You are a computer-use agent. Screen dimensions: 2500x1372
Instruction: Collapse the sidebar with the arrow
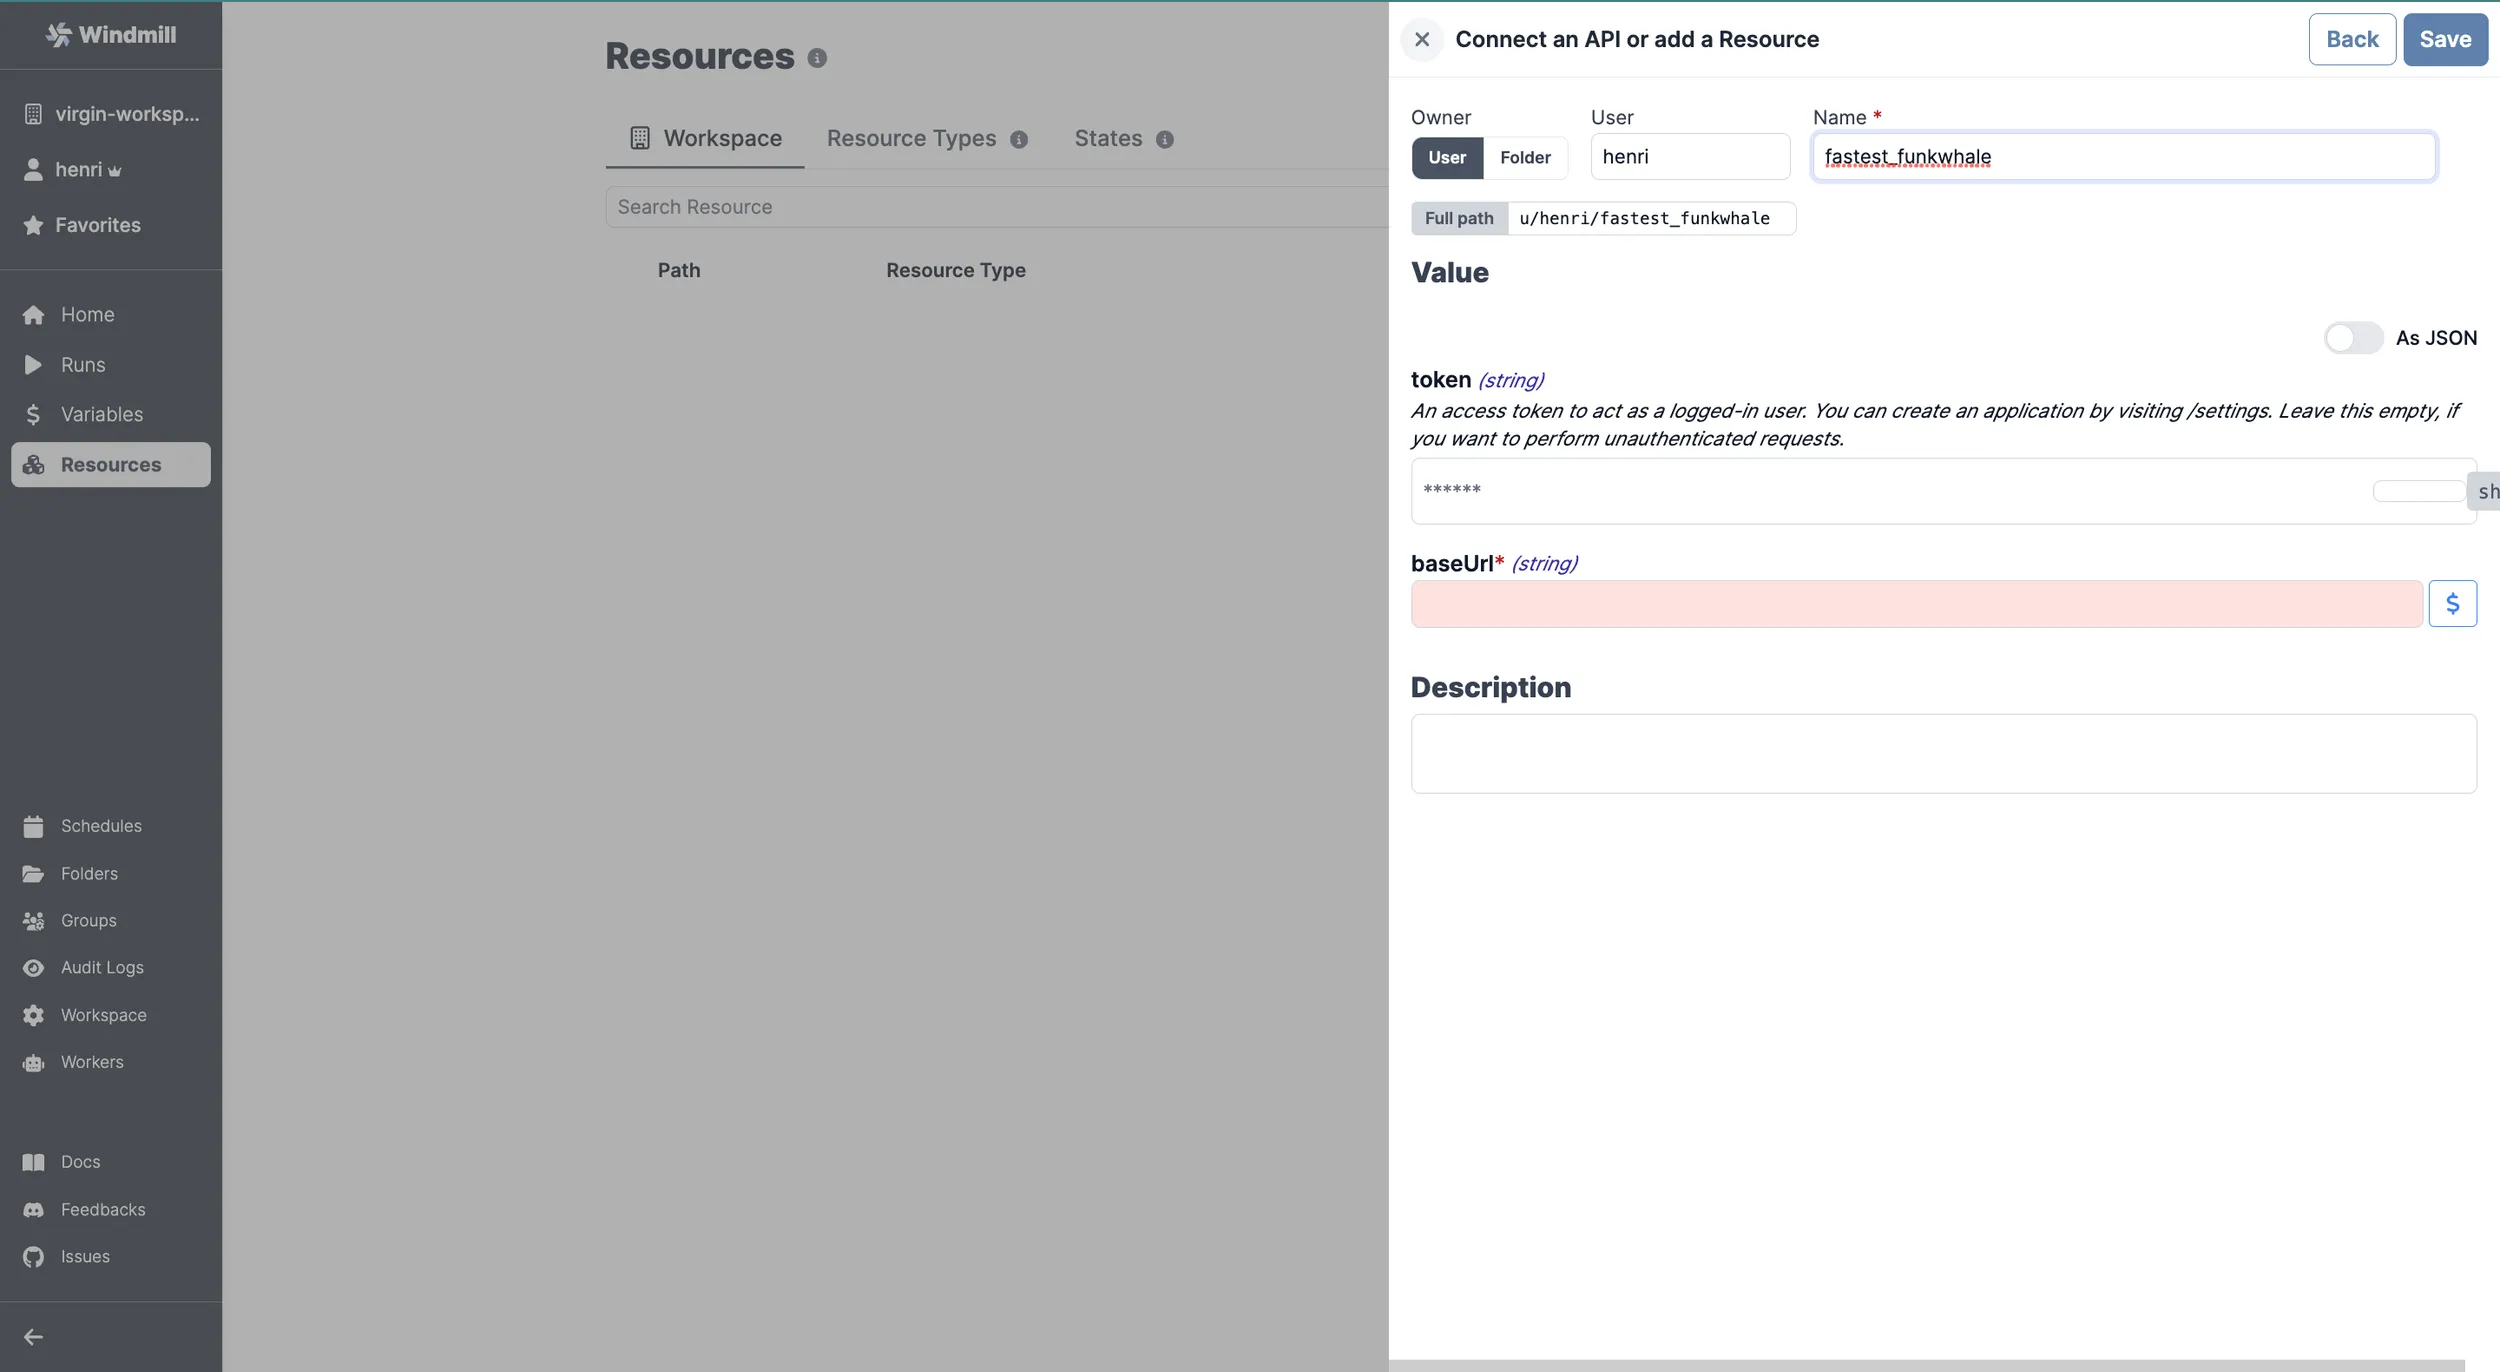(x=33, y=1336)
